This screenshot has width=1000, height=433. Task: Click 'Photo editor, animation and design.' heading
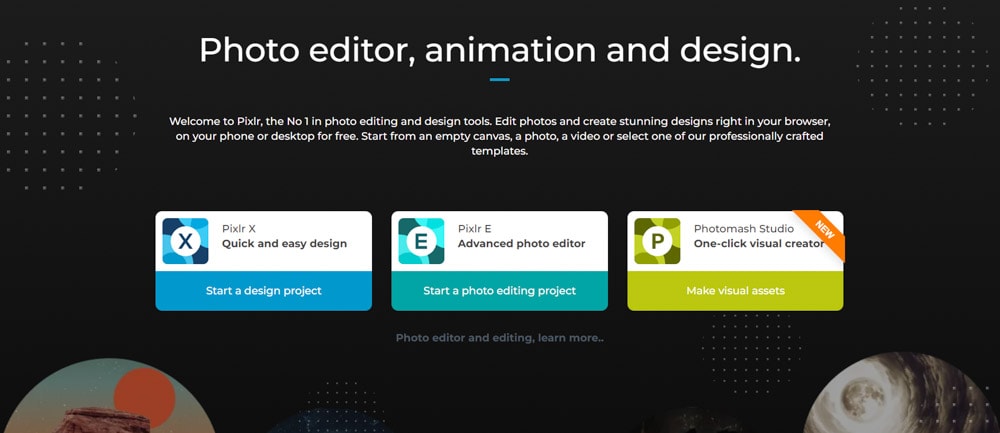[x=500, y=50]
